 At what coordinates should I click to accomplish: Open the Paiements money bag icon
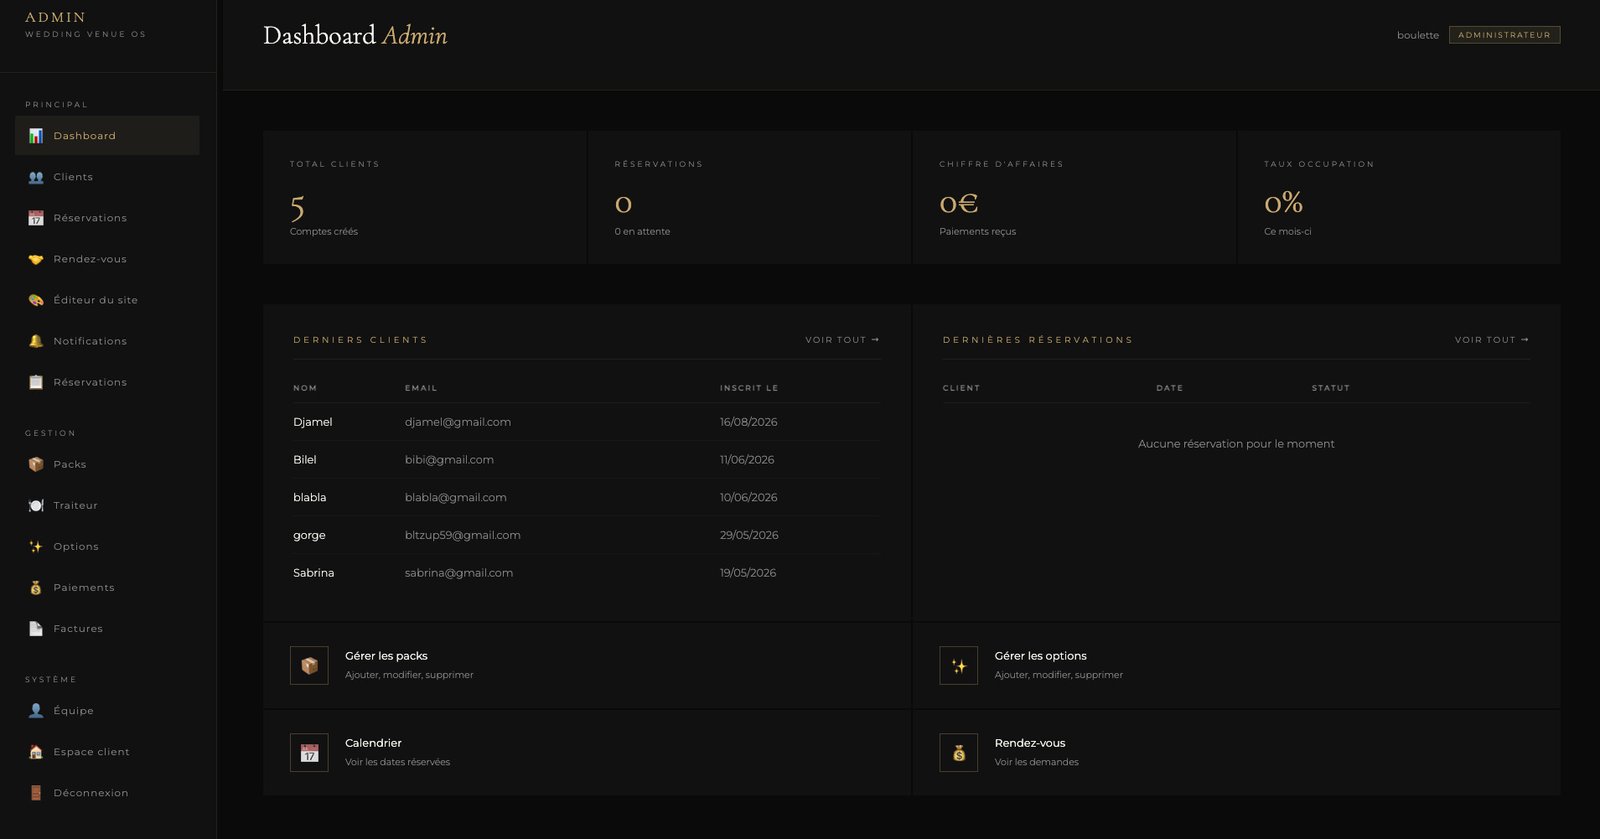(36, 588)
